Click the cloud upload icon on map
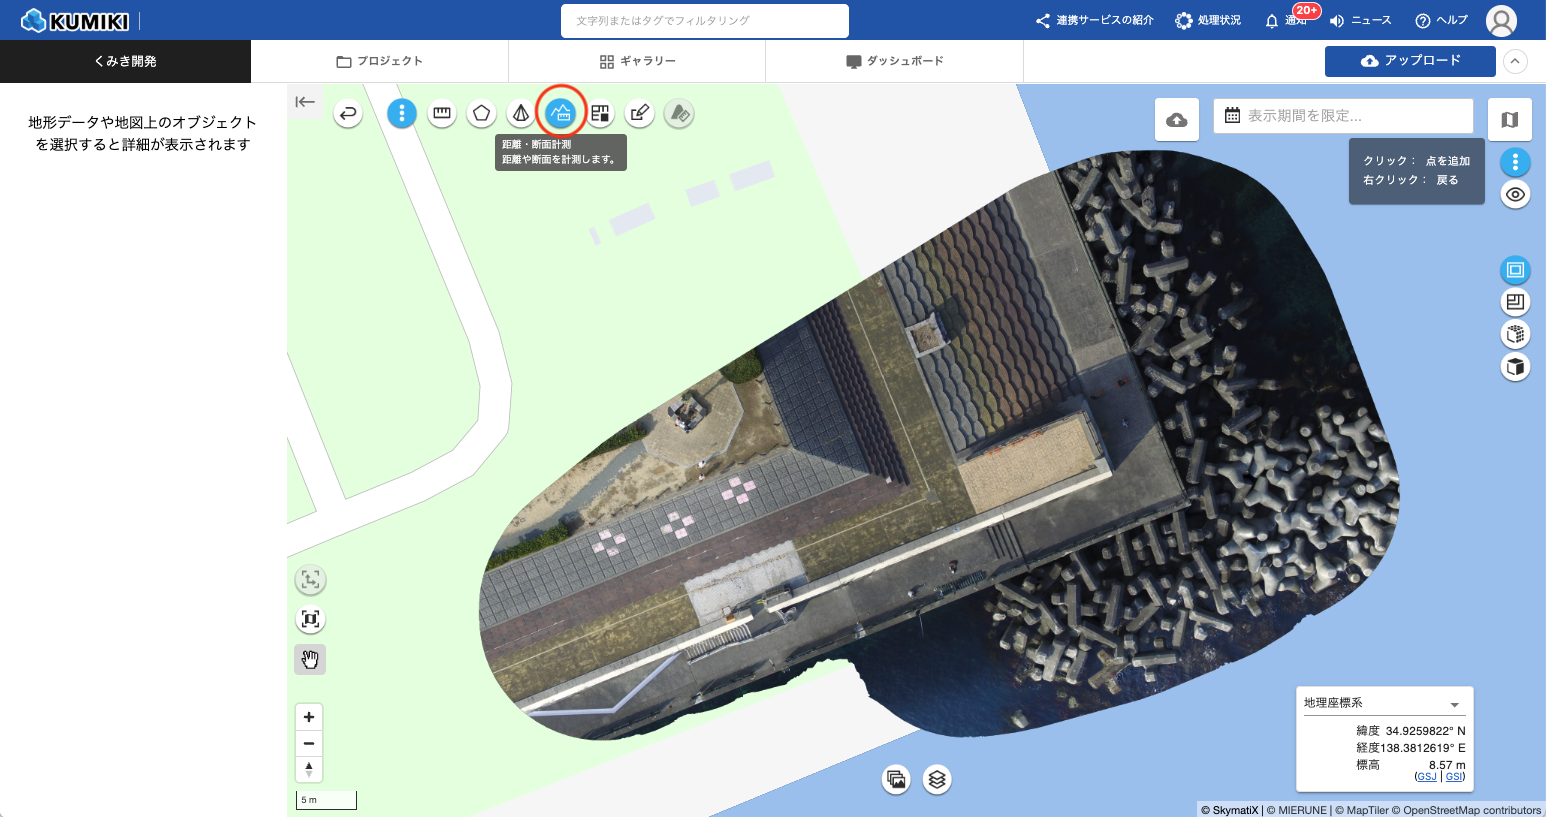This screenshot has height=817, width=1546. click(1177, 120)
